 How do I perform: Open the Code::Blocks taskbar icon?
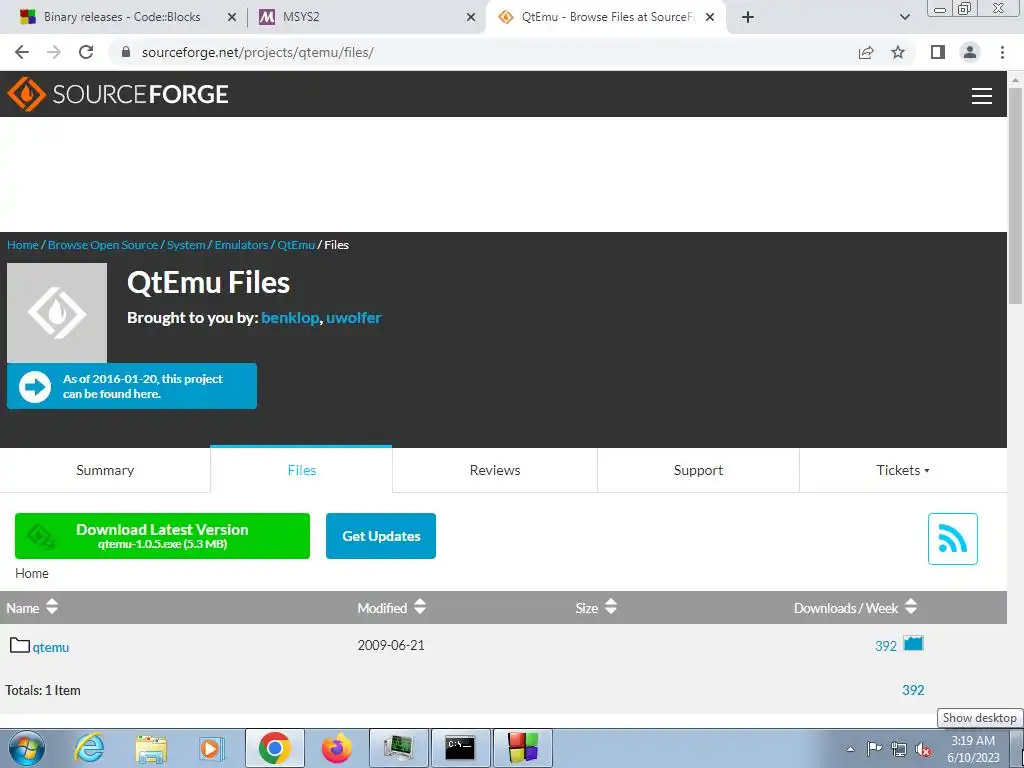point(522,748)
